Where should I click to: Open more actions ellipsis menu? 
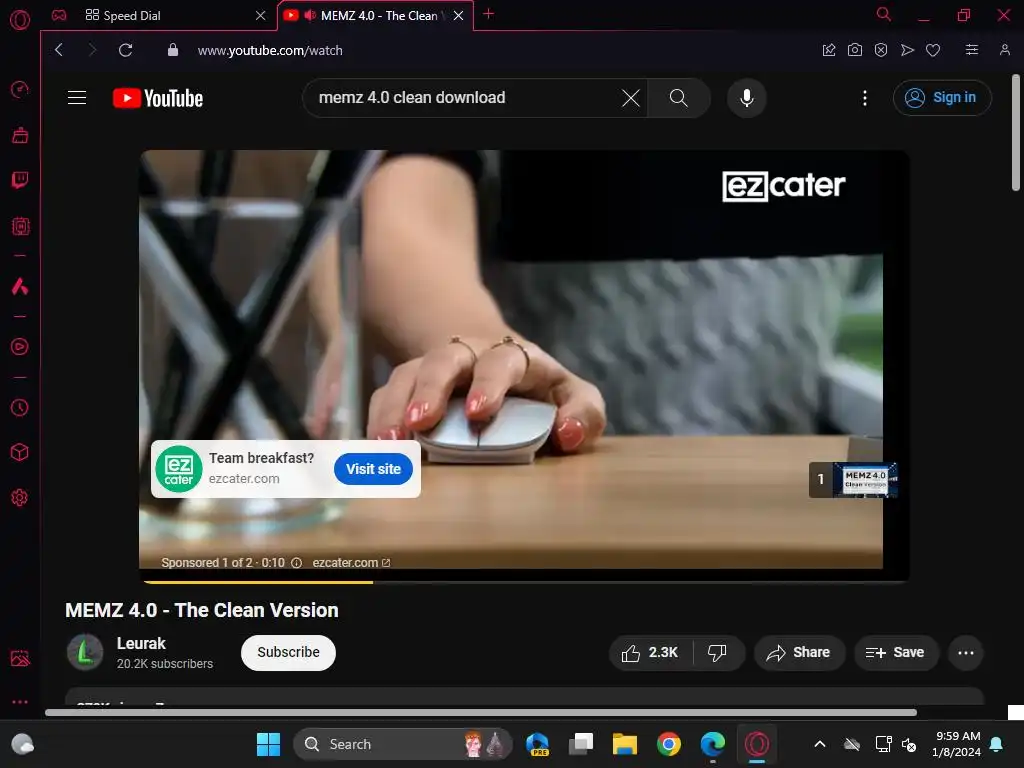966,652
